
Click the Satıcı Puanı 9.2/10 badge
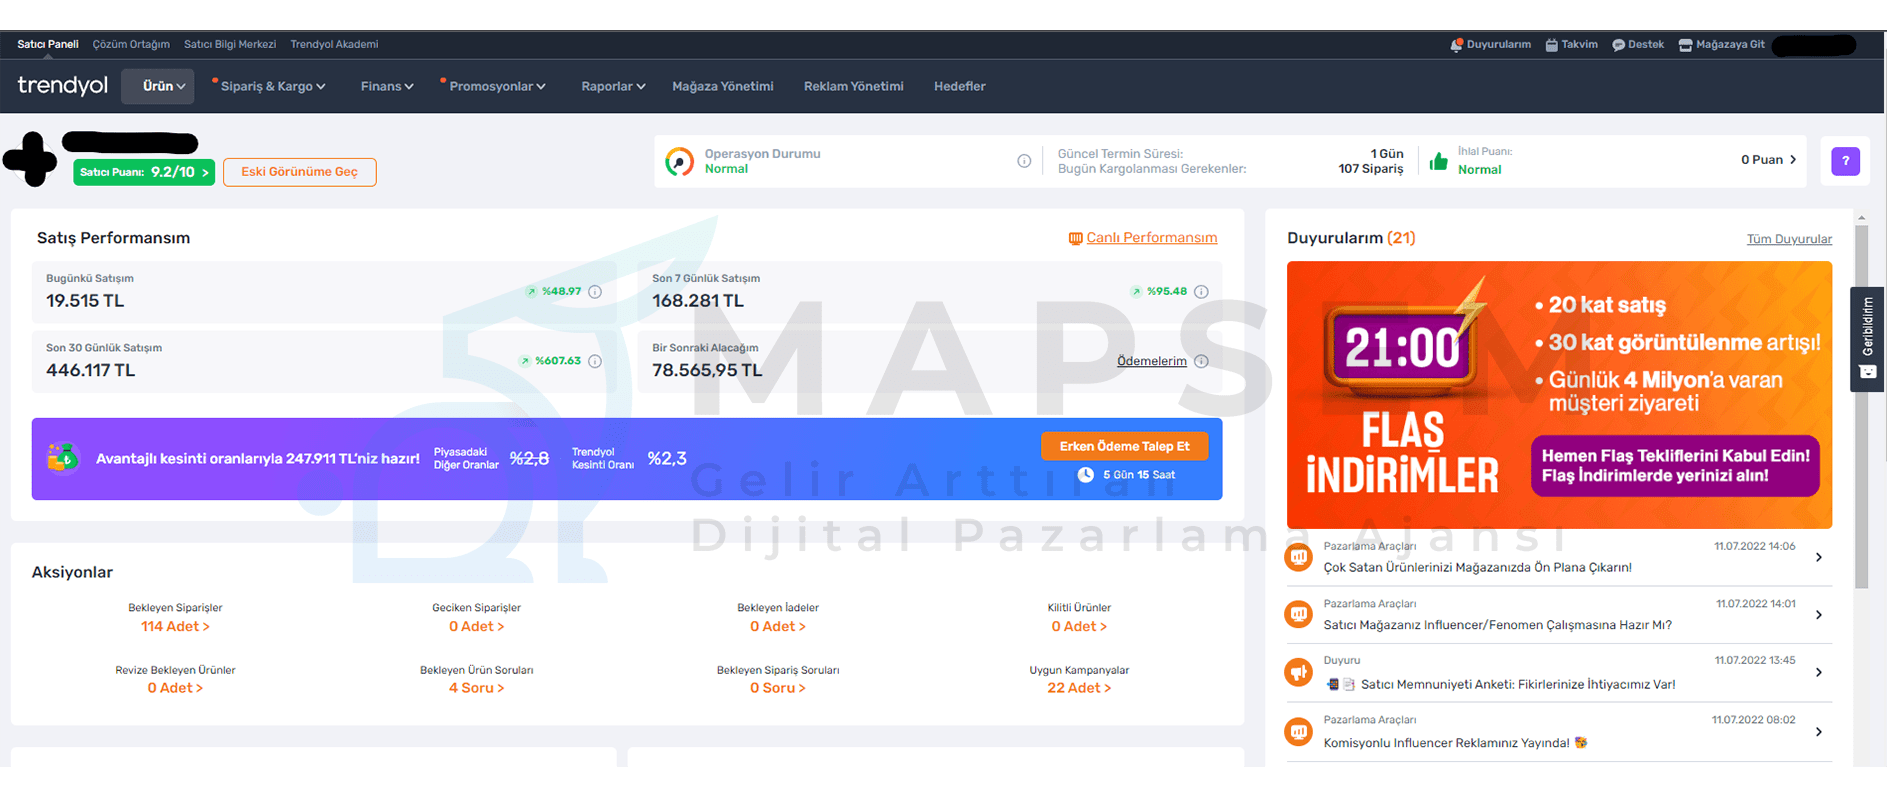[144, 172]
